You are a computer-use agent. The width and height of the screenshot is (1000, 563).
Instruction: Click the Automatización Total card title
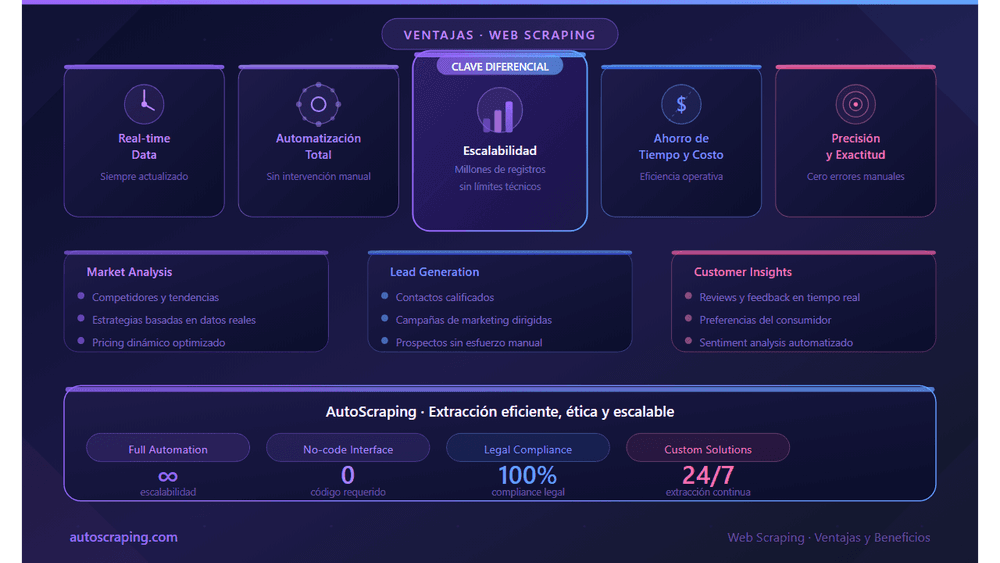pos(318,147)
